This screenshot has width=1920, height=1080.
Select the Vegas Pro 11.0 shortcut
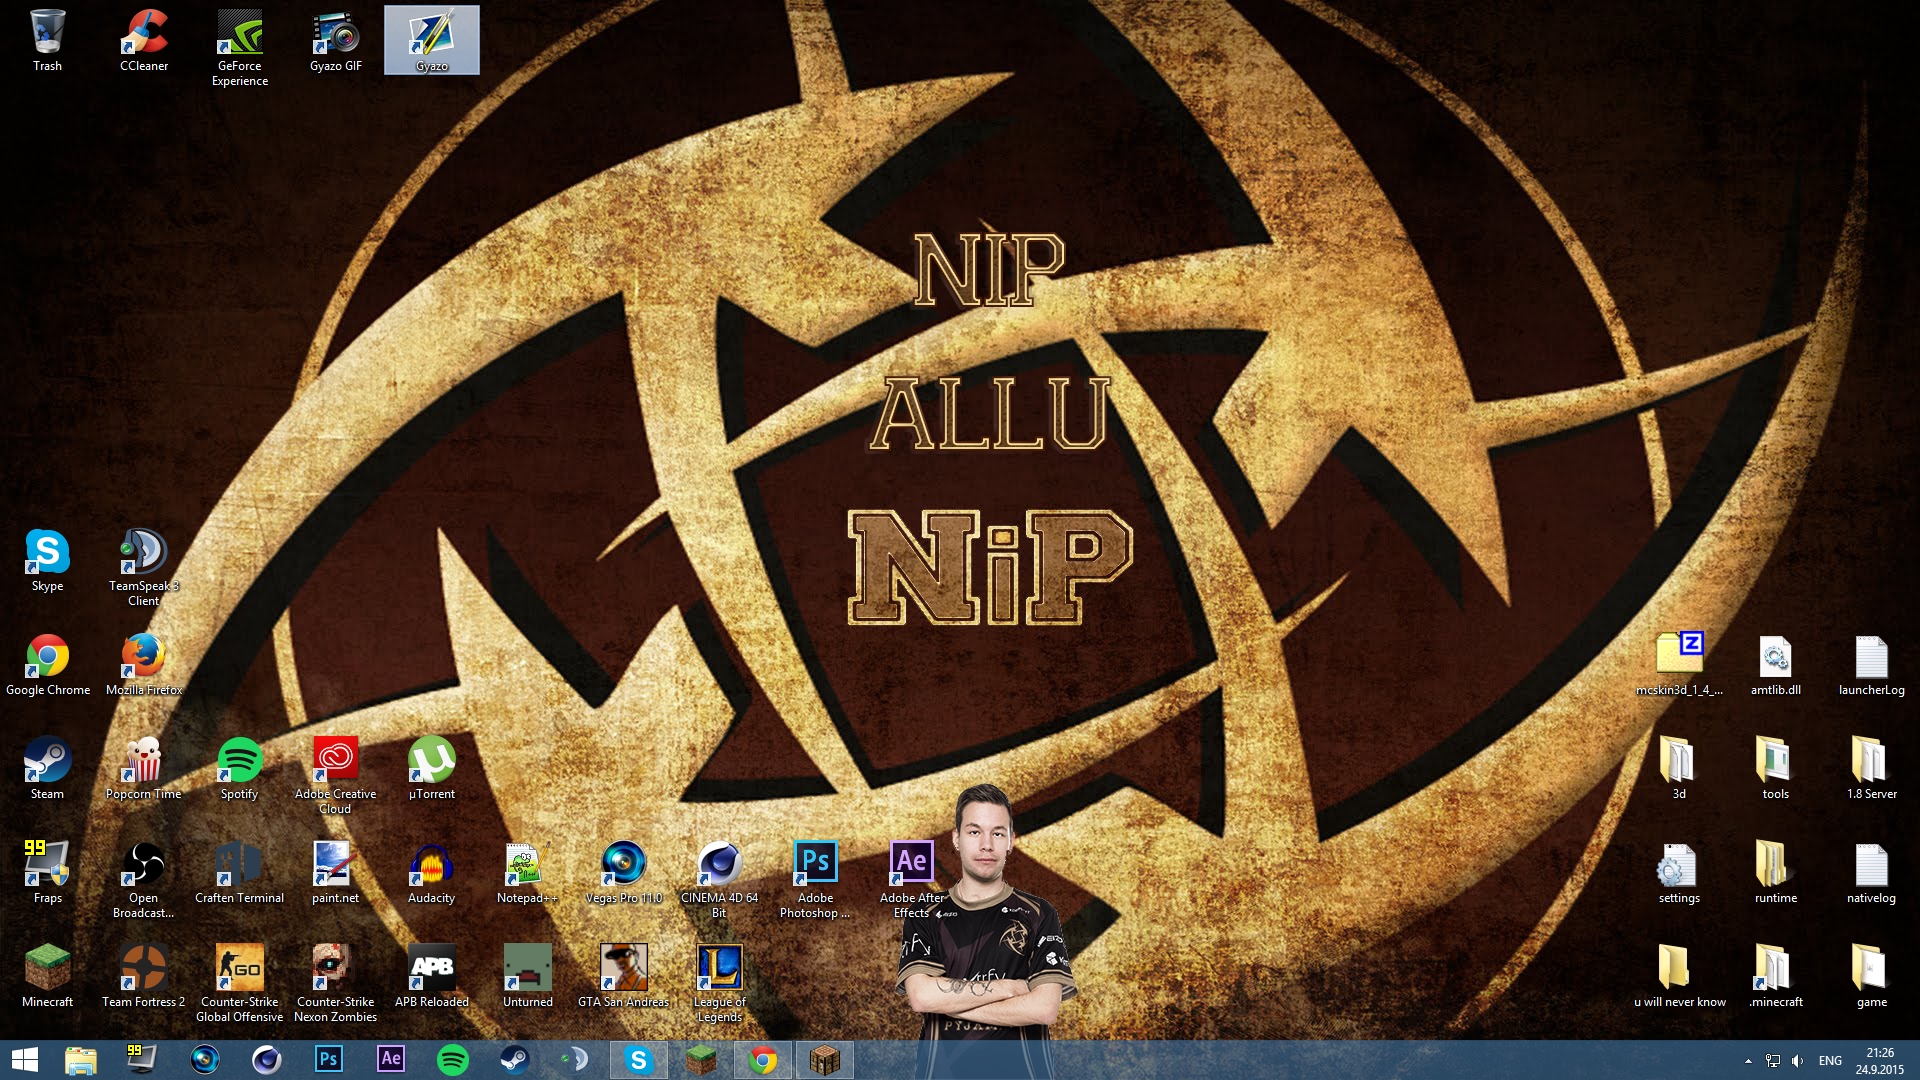(624, 872)
